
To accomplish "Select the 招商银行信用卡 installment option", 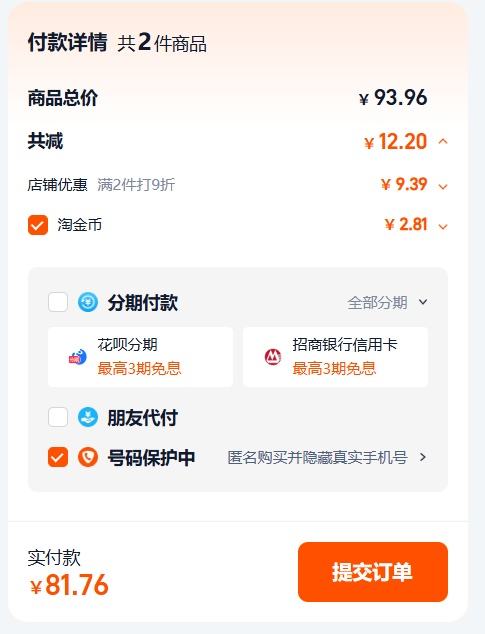I will pyautogui.click(x=335, y=357).
